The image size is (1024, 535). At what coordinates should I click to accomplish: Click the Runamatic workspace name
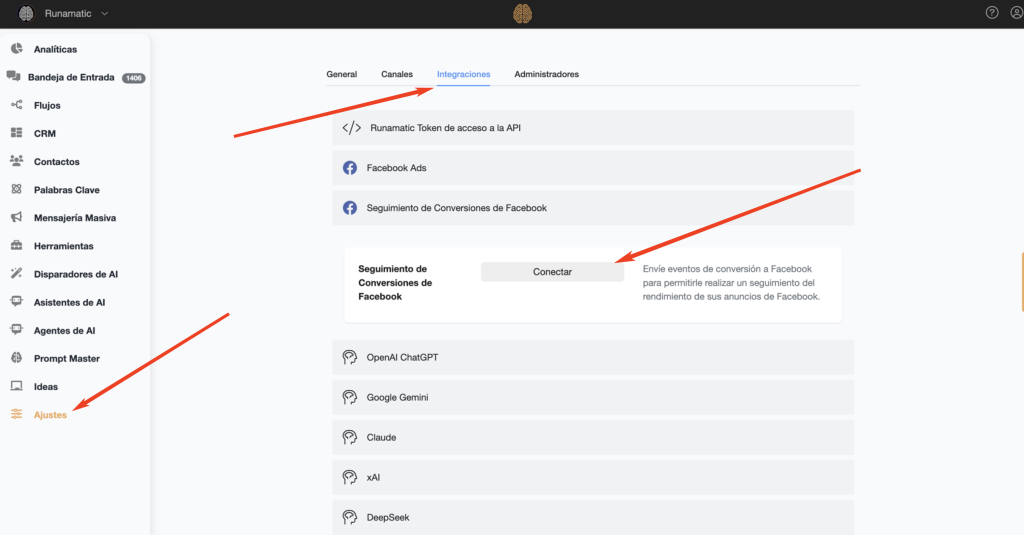68,14
